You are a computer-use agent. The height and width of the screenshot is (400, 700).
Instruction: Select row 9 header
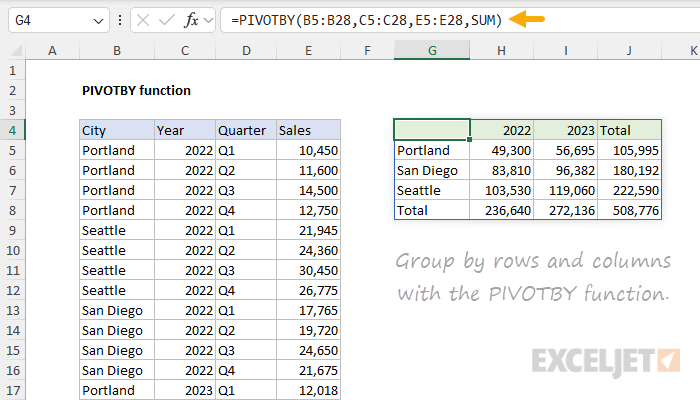click(12, 230)
